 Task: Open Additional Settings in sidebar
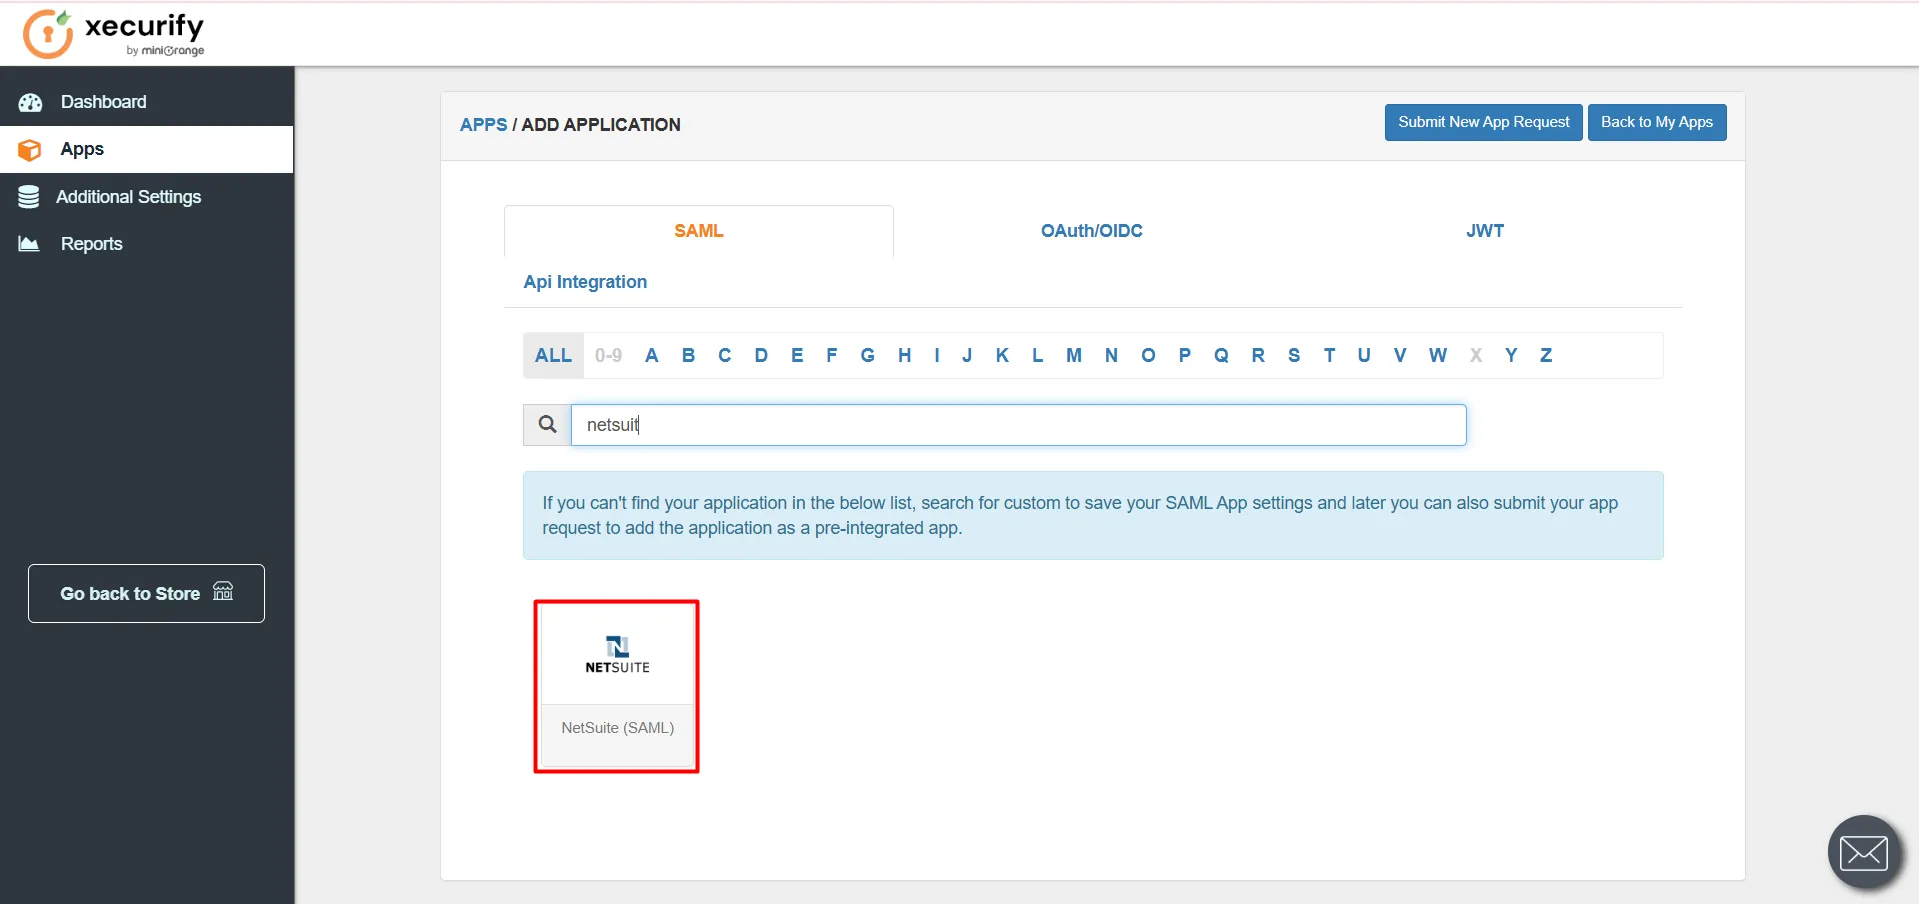(147, 197)
